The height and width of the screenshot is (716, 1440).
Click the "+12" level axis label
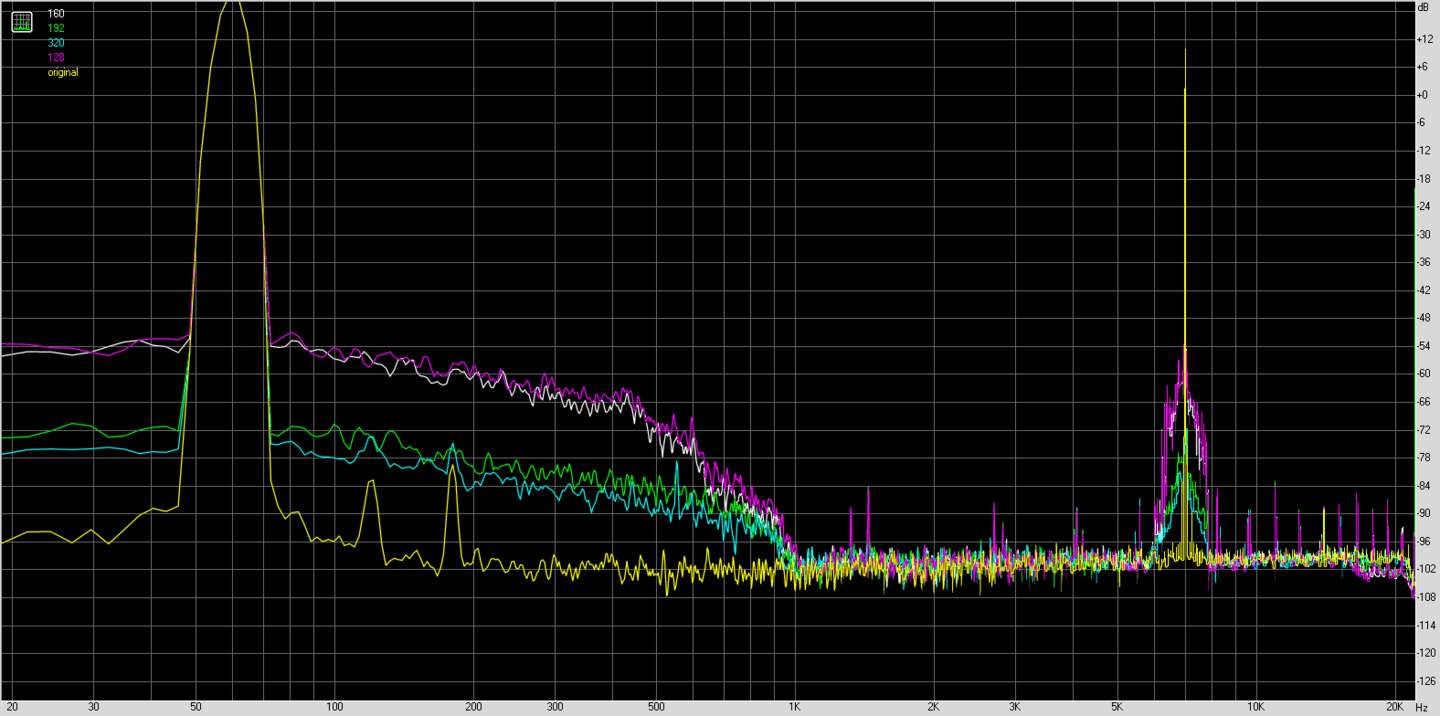[x=1424, y=39]
